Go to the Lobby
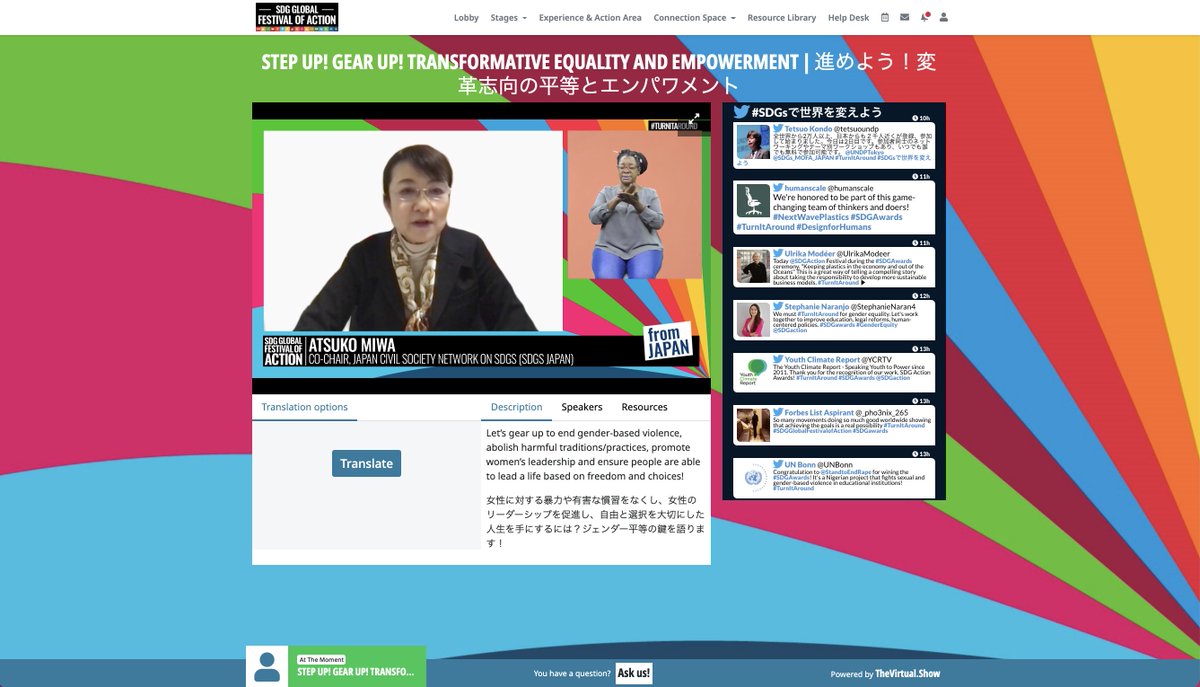 (x=466, y=18)
